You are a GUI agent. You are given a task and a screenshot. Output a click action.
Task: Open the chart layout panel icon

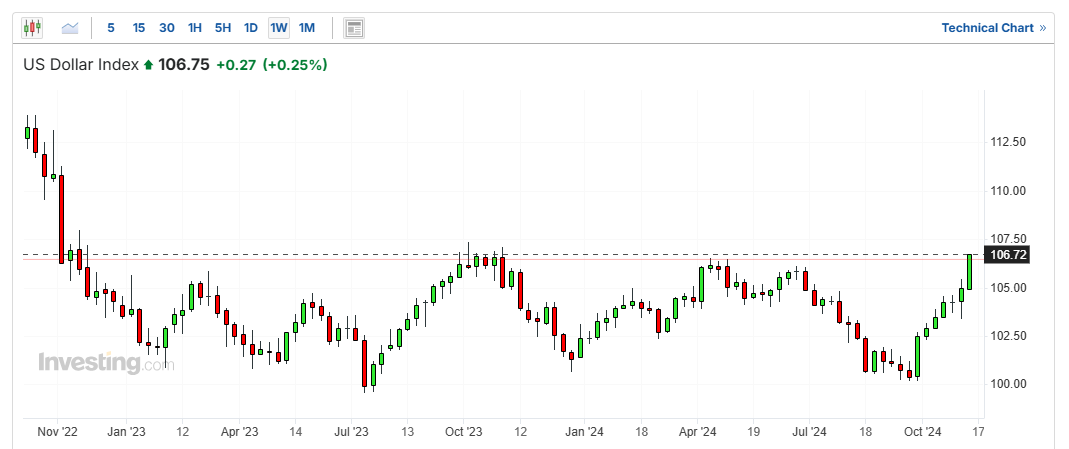[x=354, y=28]
